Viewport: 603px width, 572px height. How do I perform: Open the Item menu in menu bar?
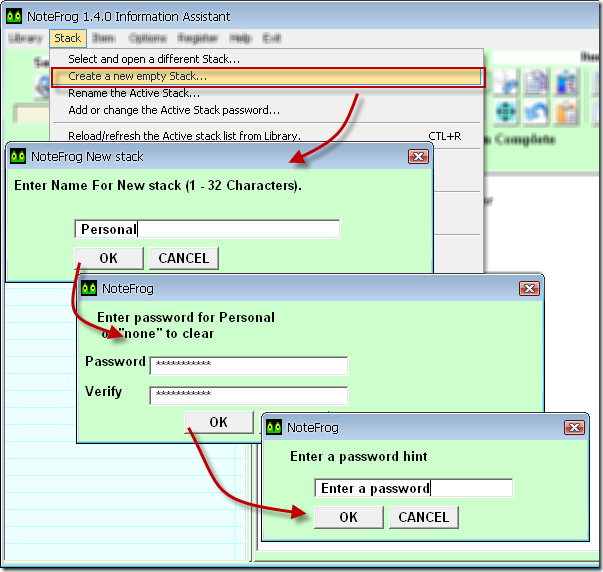103,38
